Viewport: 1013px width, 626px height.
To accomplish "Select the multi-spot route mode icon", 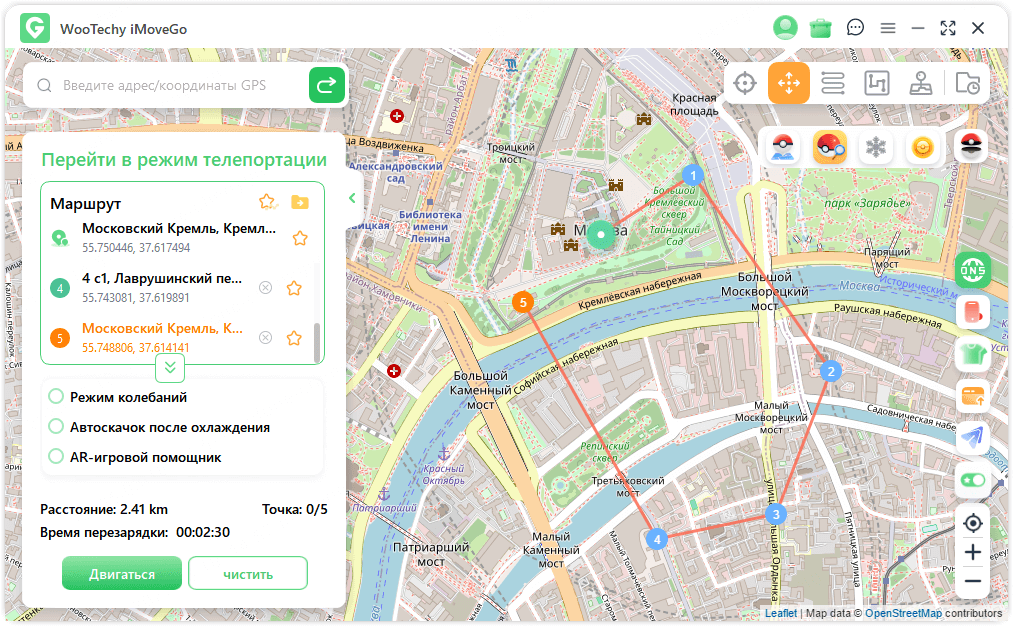I will click(877, 83).
